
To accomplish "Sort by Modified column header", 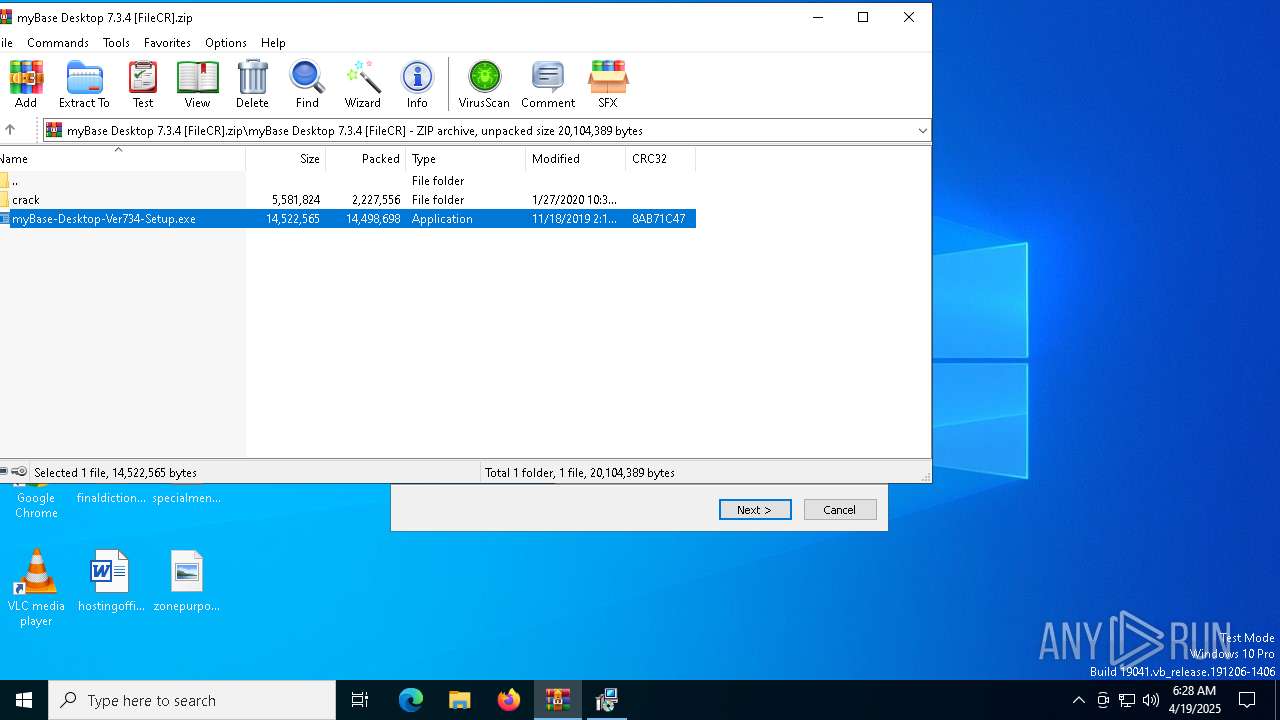I will click(576, 159).
